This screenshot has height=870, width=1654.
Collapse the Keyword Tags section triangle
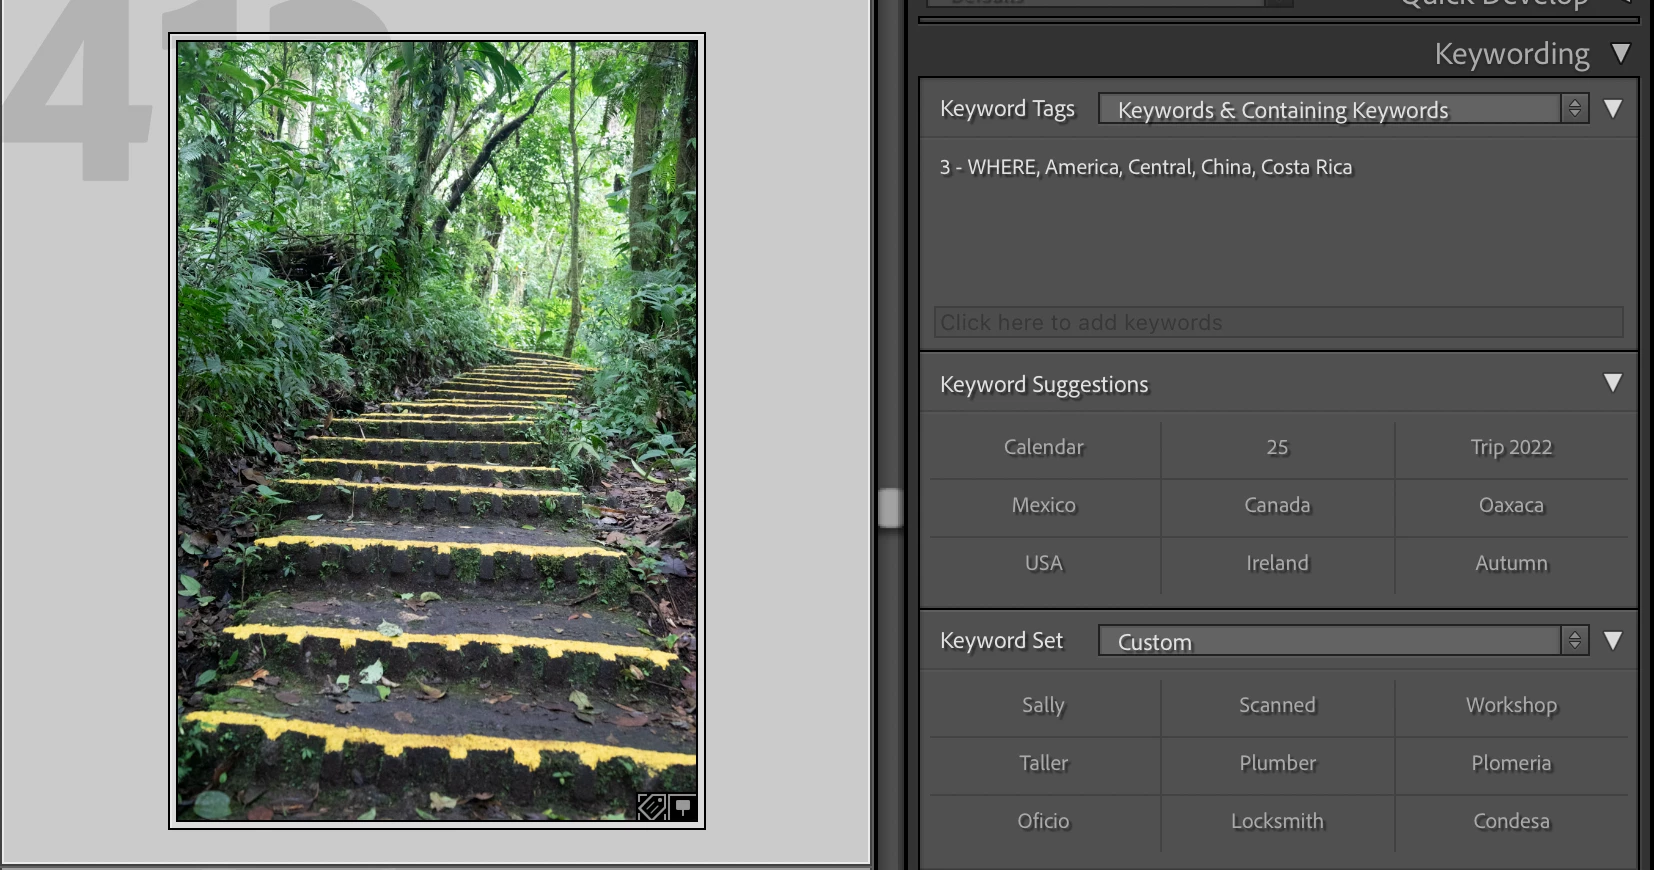point(1612,108)
